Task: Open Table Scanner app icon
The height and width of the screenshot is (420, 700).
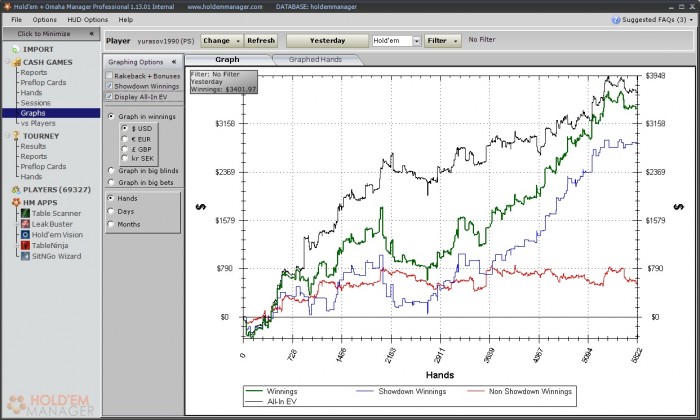Action: [x=25, y=213]
